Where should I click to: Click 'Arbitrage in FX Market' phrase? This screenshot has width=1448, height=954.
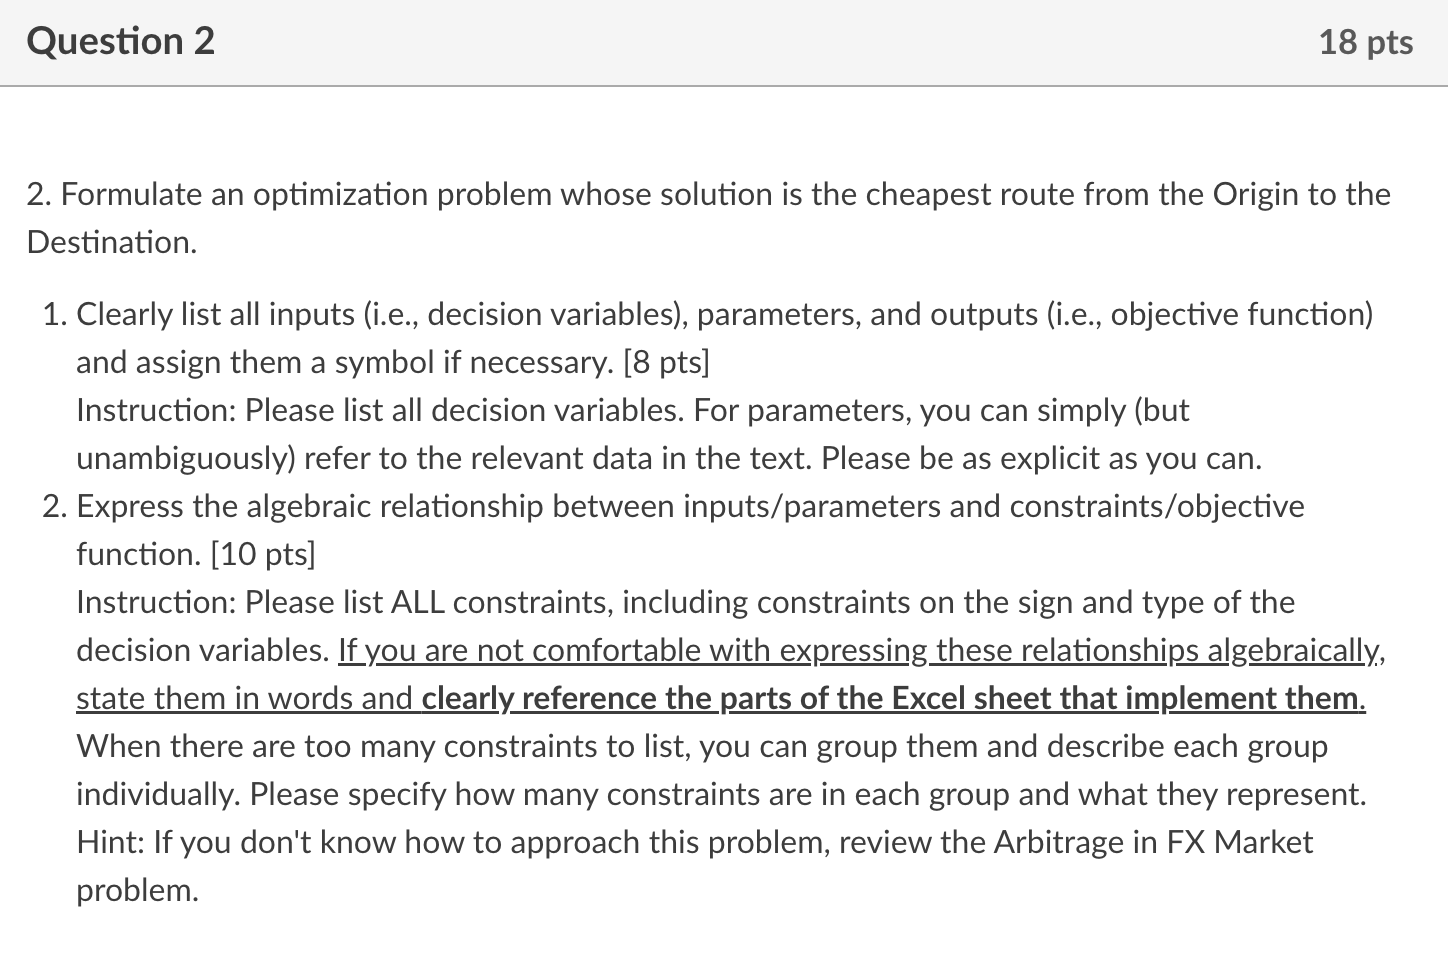click(x=1152, y=842)
